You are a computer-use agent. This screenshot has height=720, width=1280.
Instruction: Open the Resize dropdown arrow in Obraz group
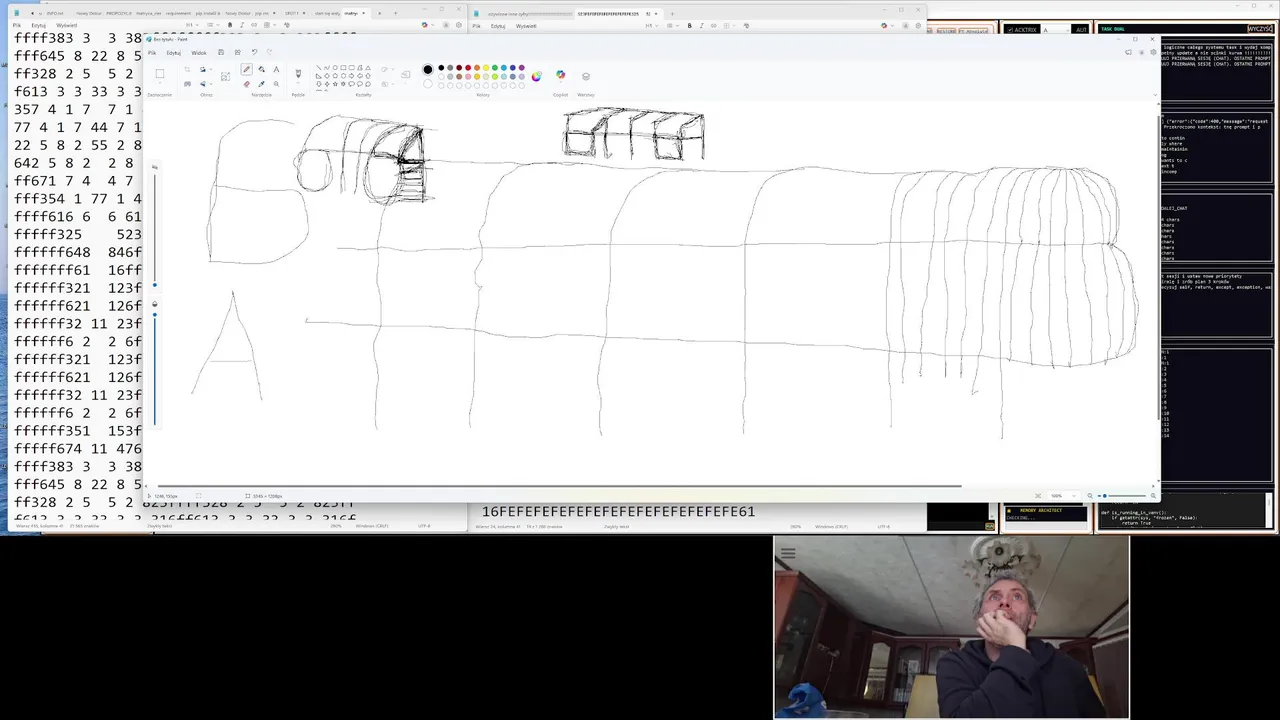pos(211,69)
